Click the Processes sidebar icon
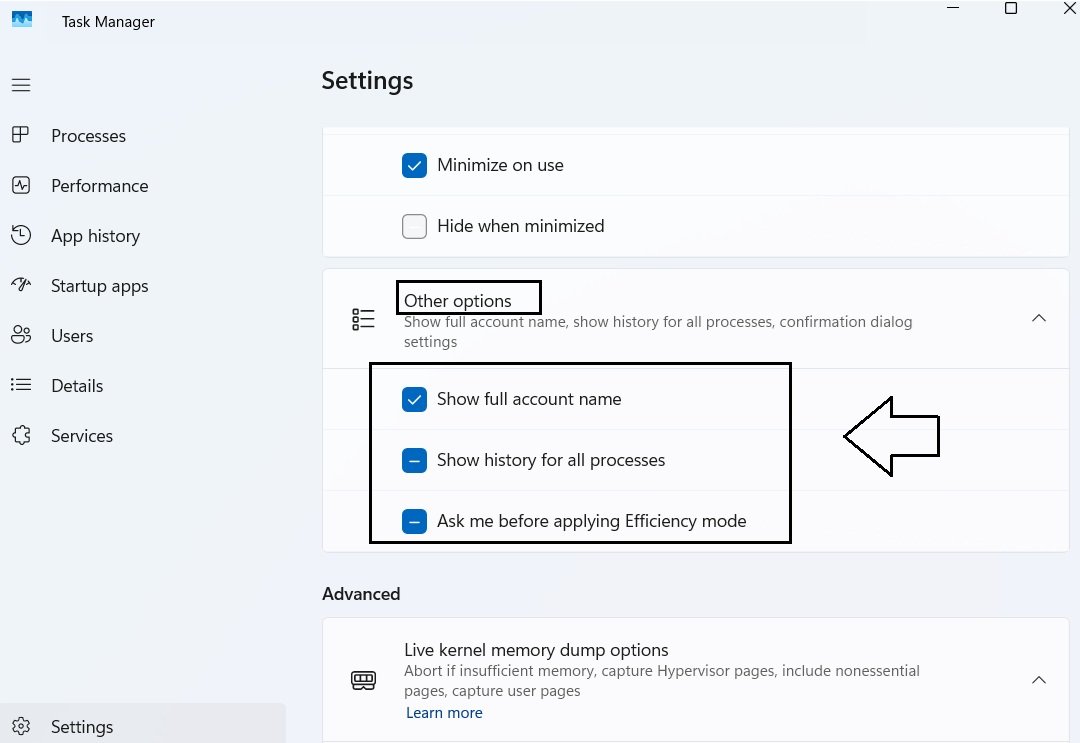Viewport: 1080px width, 743px height. 21,135
